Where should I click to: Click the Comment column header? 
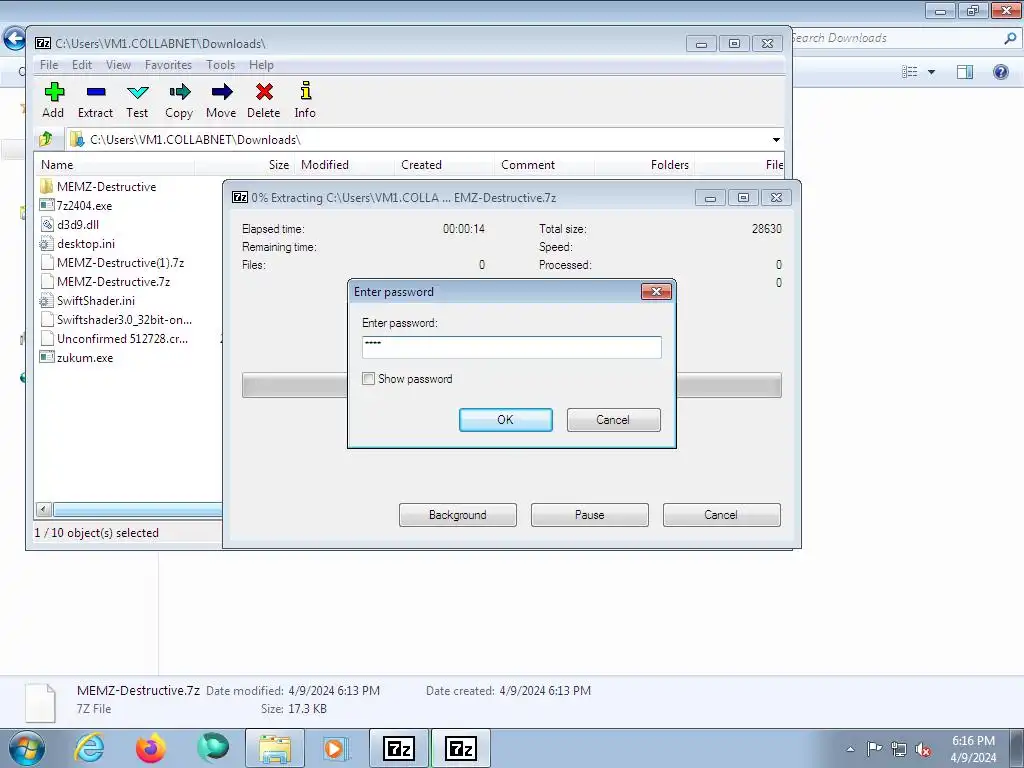coord(544,165)
